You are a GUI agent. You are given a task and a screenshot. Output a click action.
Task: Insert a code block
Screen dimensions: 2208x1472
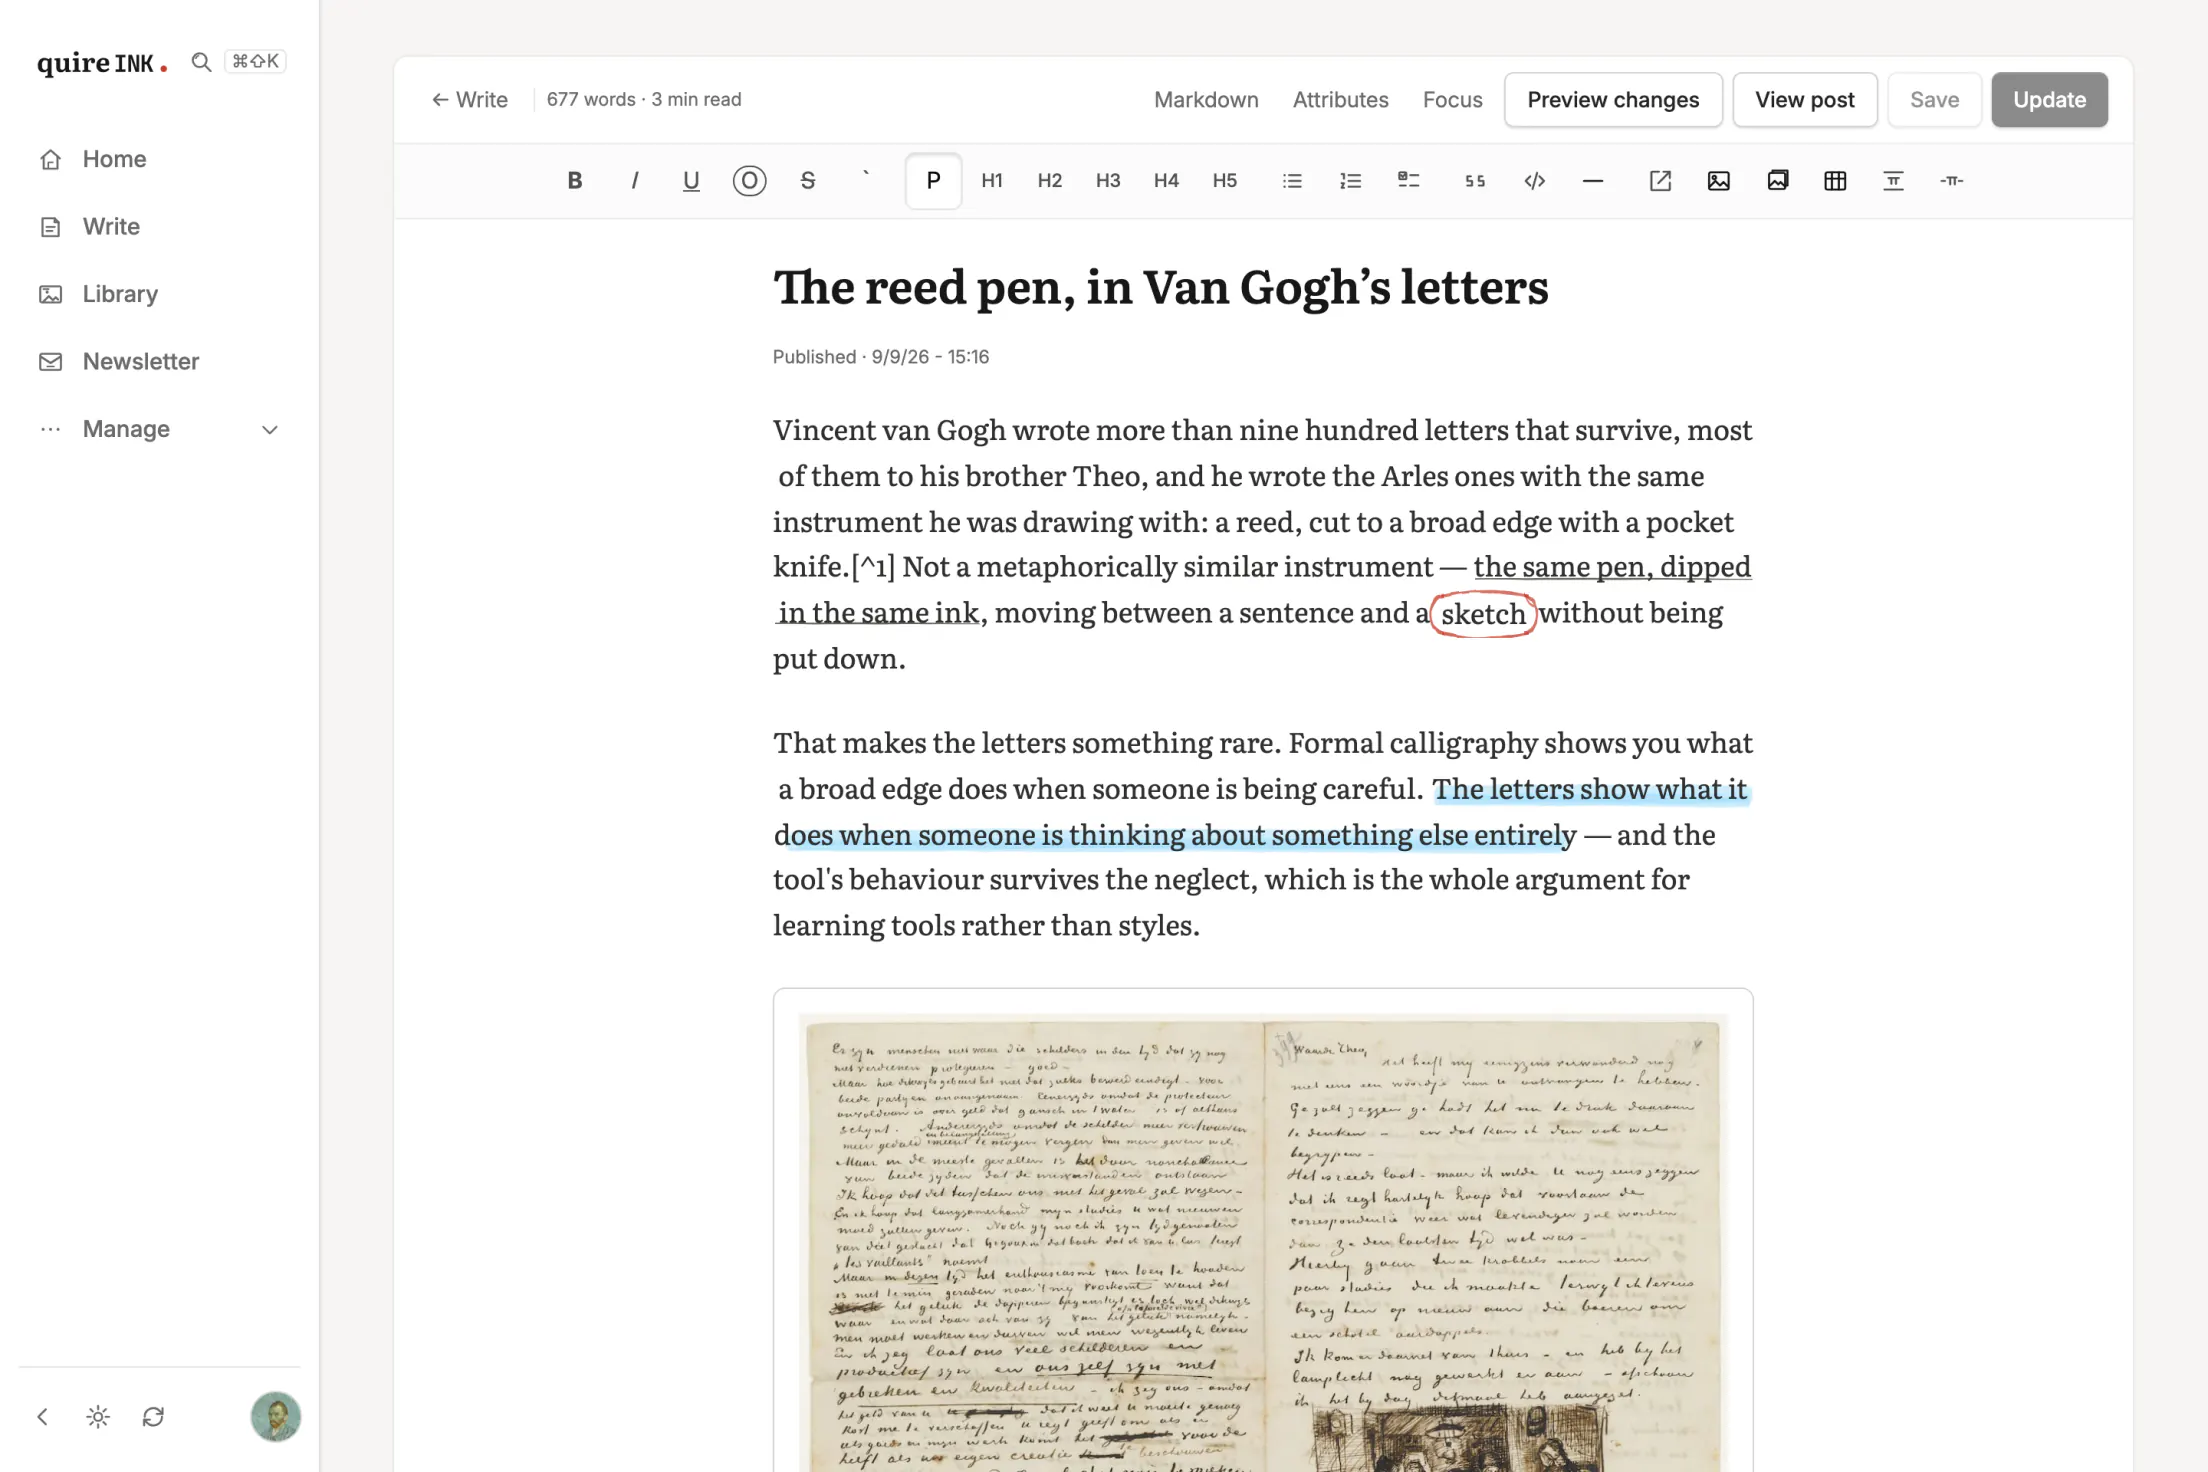pyautogui.click(x=1534, y=181)
